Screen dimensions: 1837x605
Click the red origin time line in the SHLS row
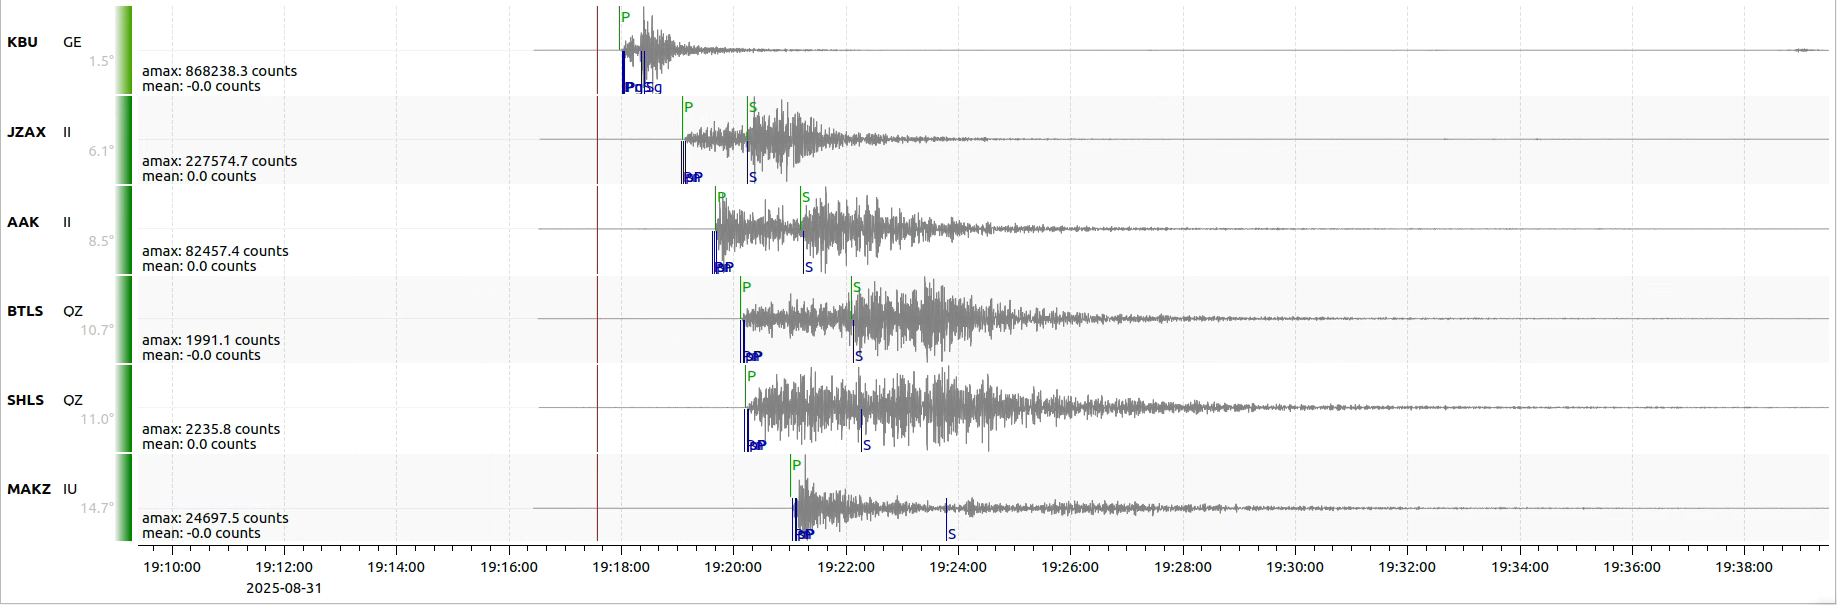click(x=597, y=408)
